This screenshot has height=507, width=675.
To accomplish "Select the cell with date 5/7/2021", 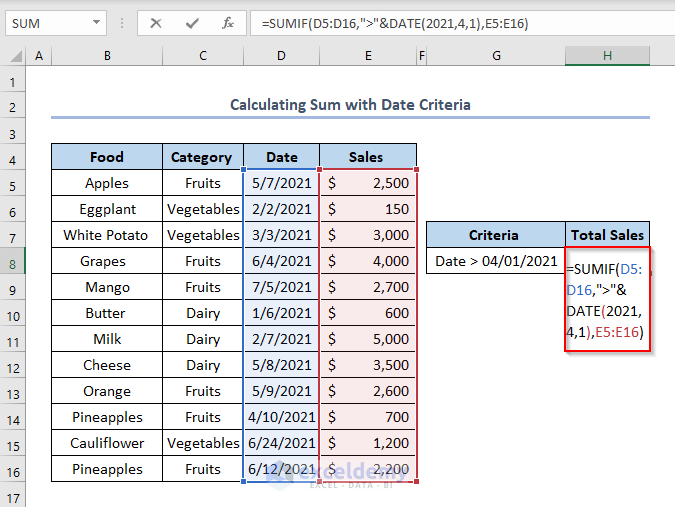I will tap(281, 183).
